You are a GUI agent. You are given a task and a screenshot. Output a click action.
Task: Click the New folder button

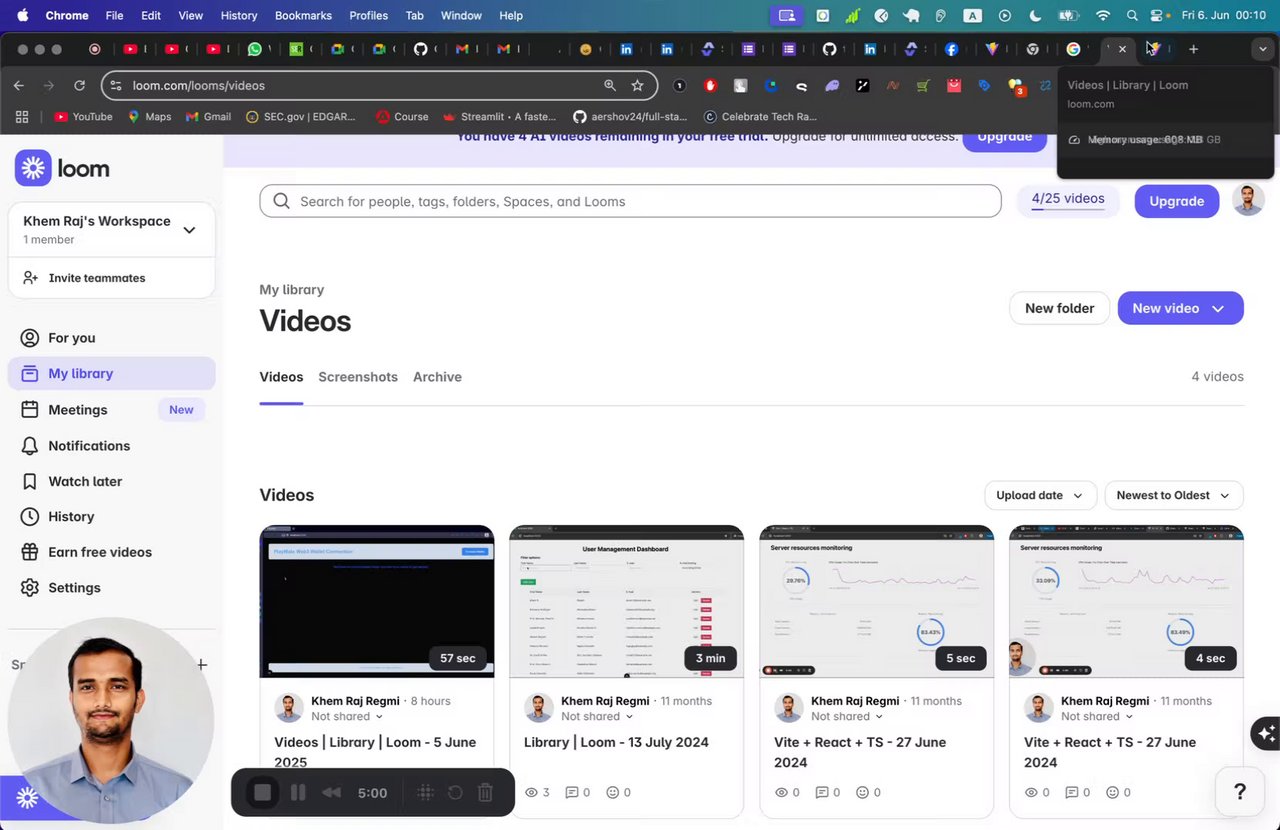point(1059,308)
